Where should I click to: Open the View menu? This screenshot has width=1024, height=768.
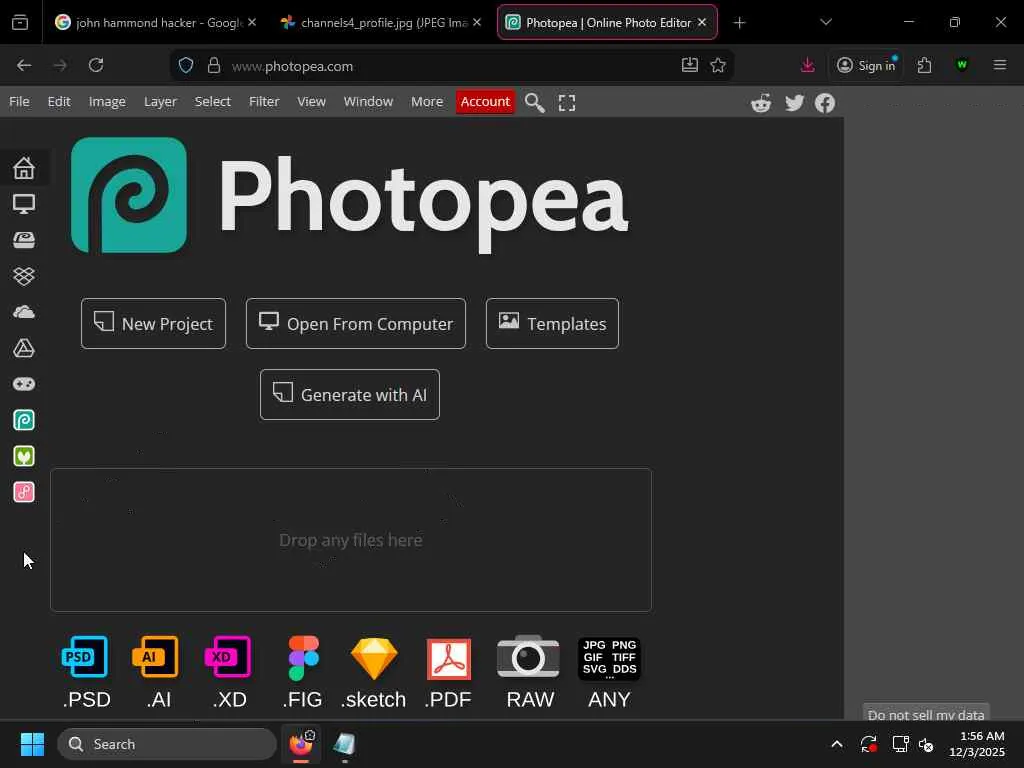[x=311, y=102]
